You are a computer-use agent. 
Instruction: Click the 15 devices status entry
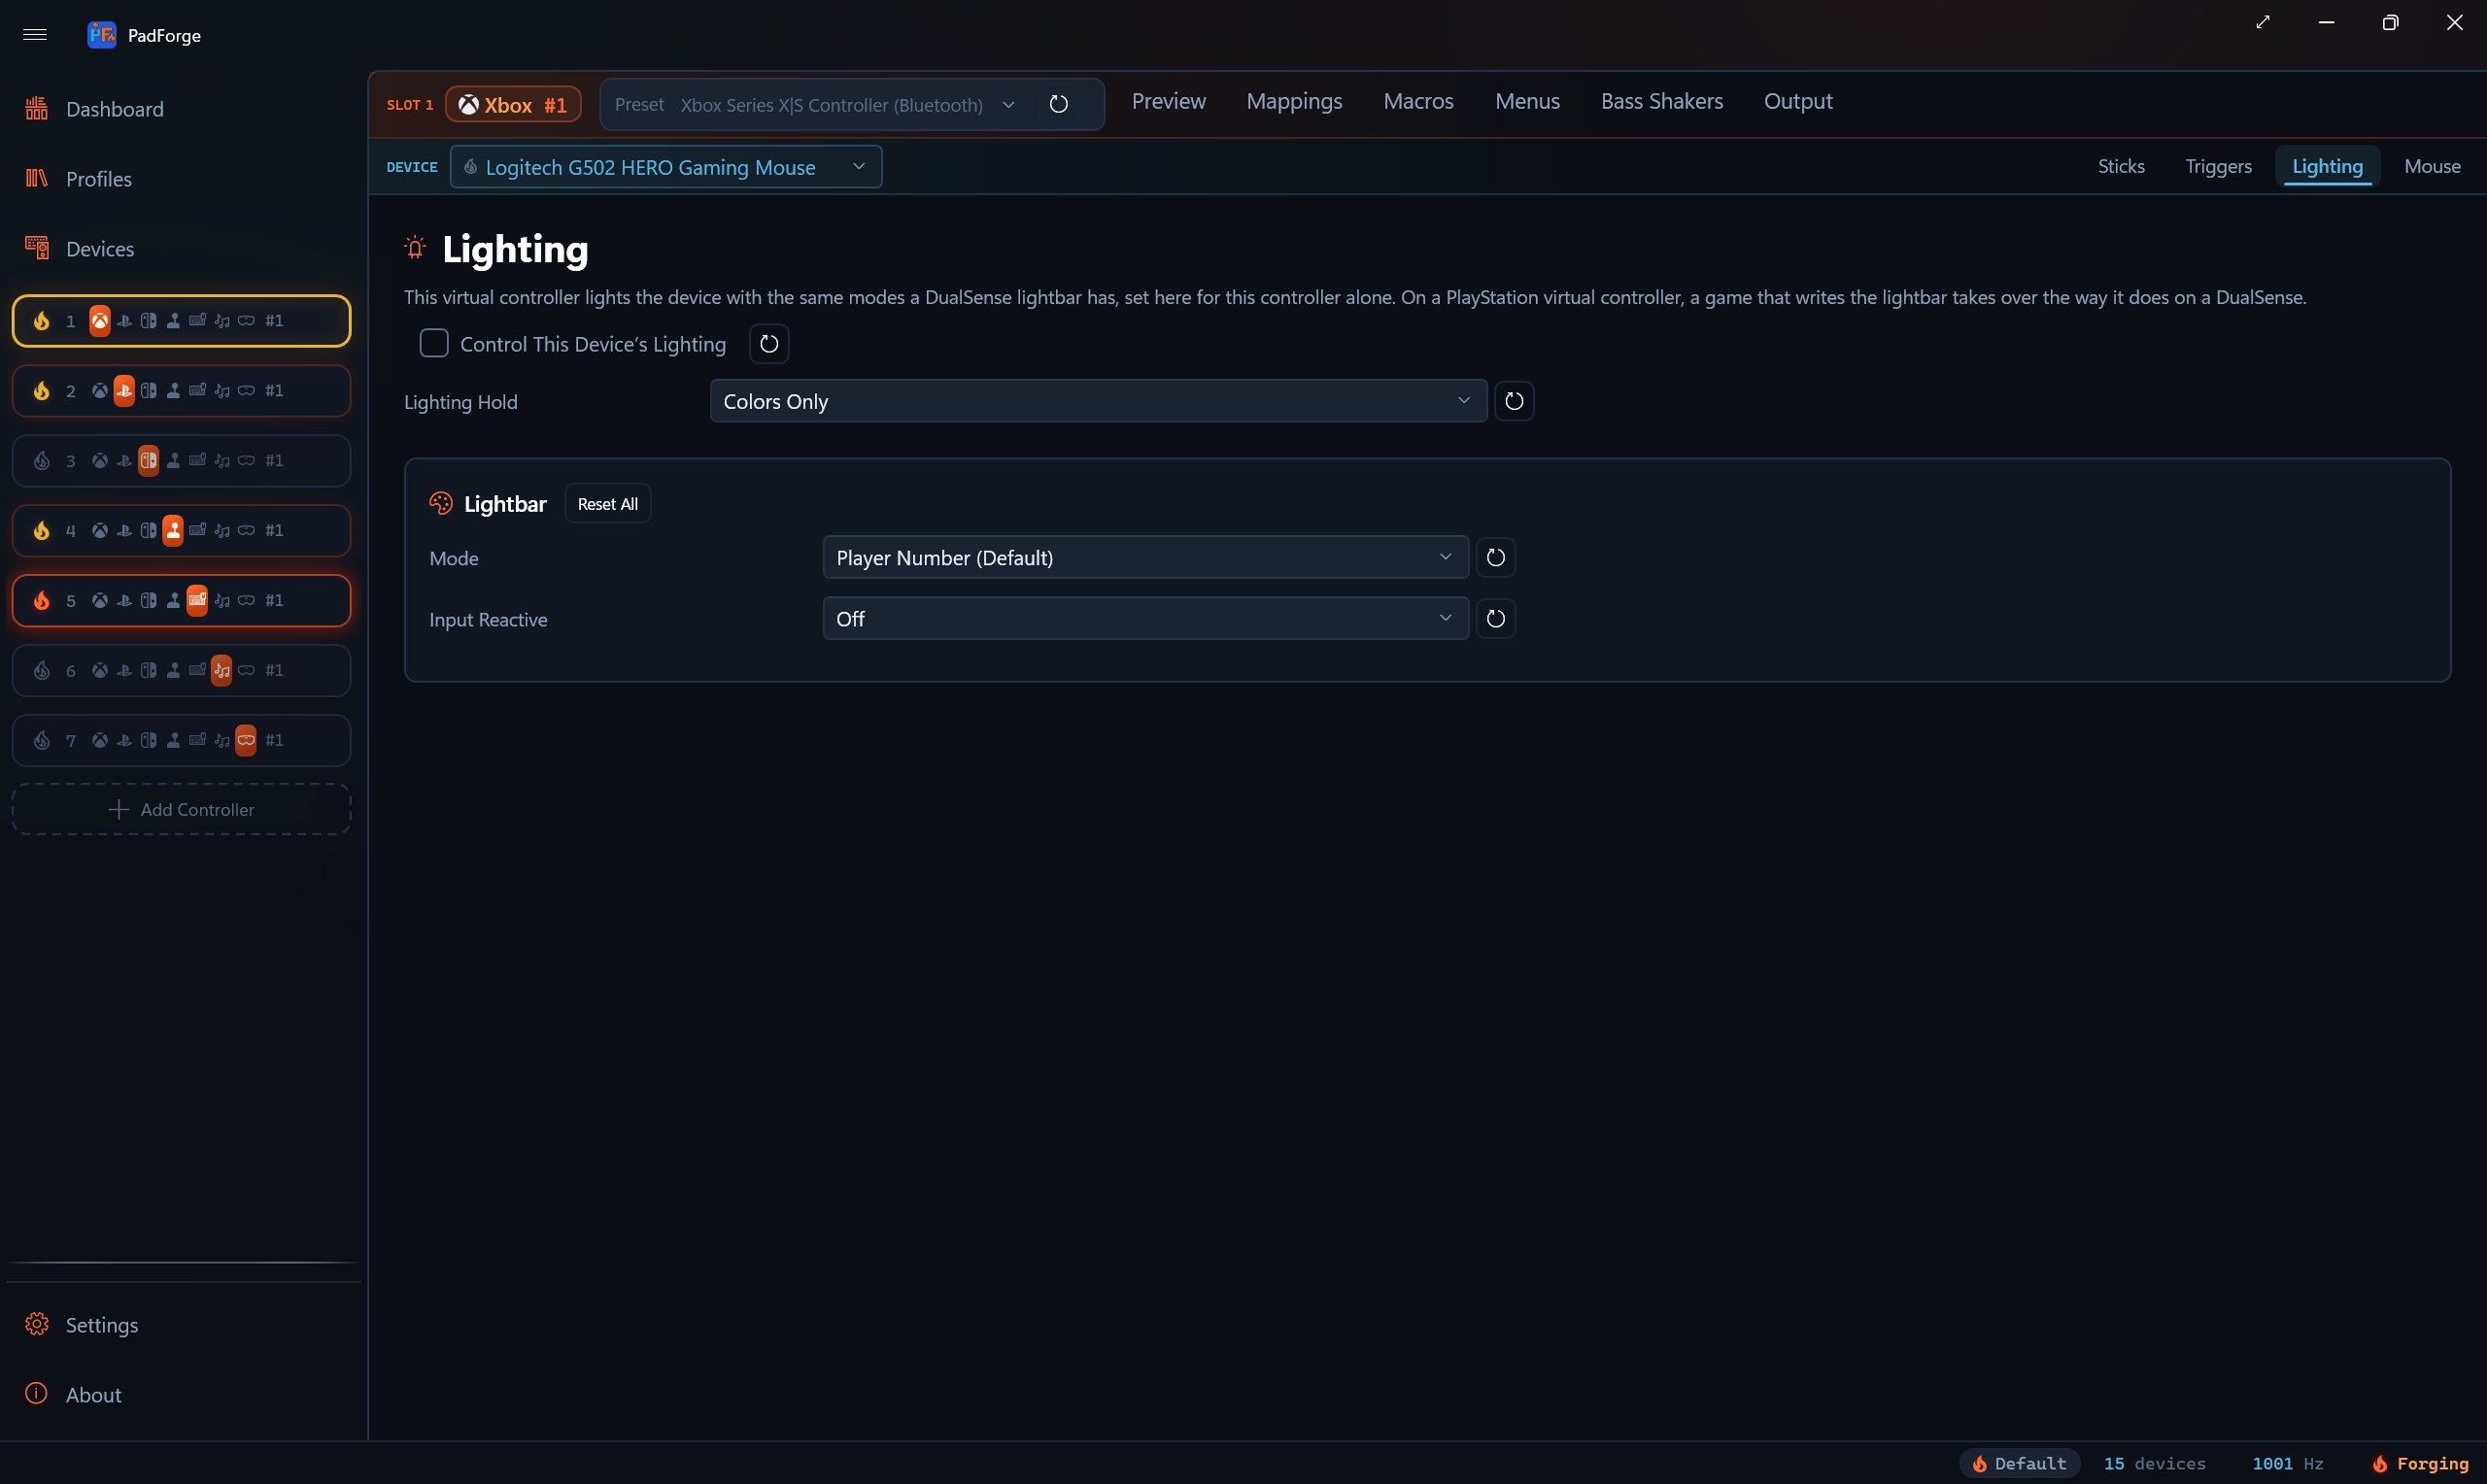coord(2154,1464)
